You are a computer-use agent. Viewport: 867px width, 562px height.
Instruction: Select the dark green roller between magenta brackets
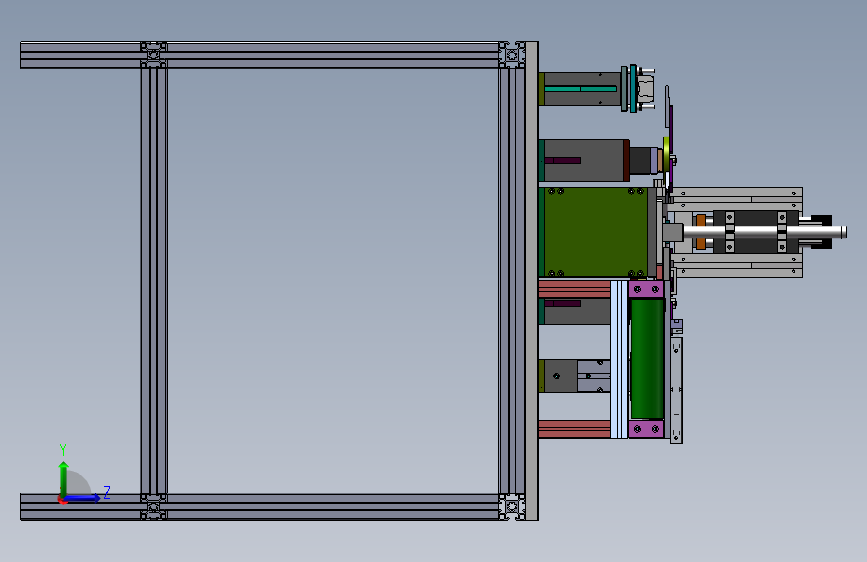tap(647, 358)
